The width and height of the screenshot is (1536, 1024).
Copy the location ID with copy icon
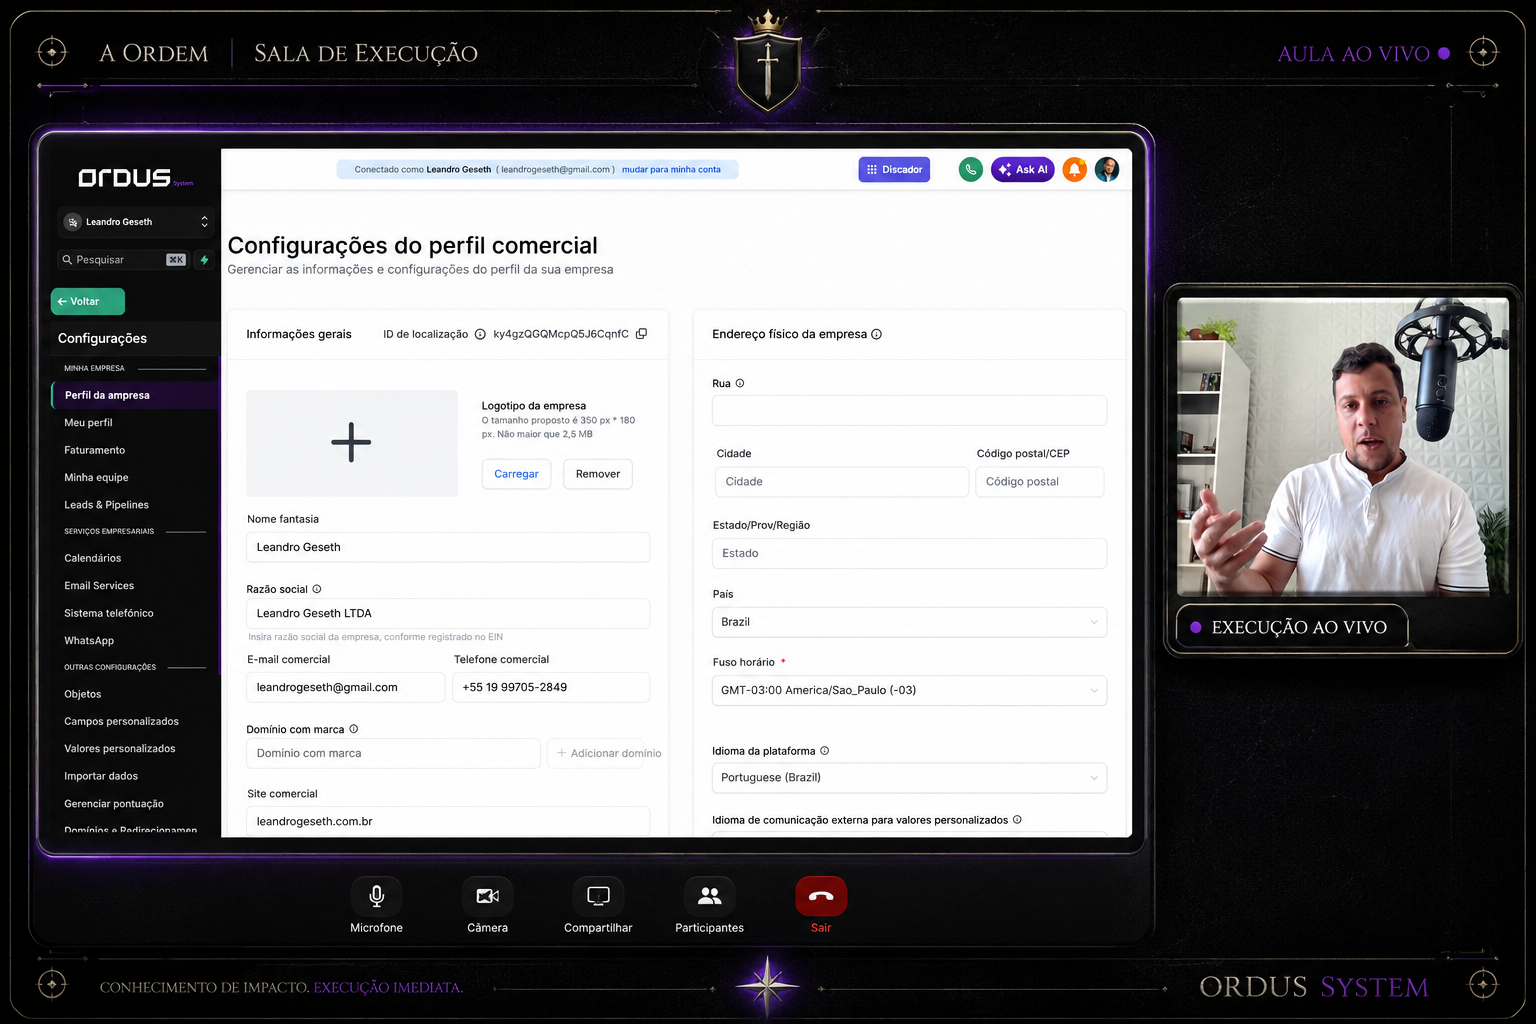point(642,334)
